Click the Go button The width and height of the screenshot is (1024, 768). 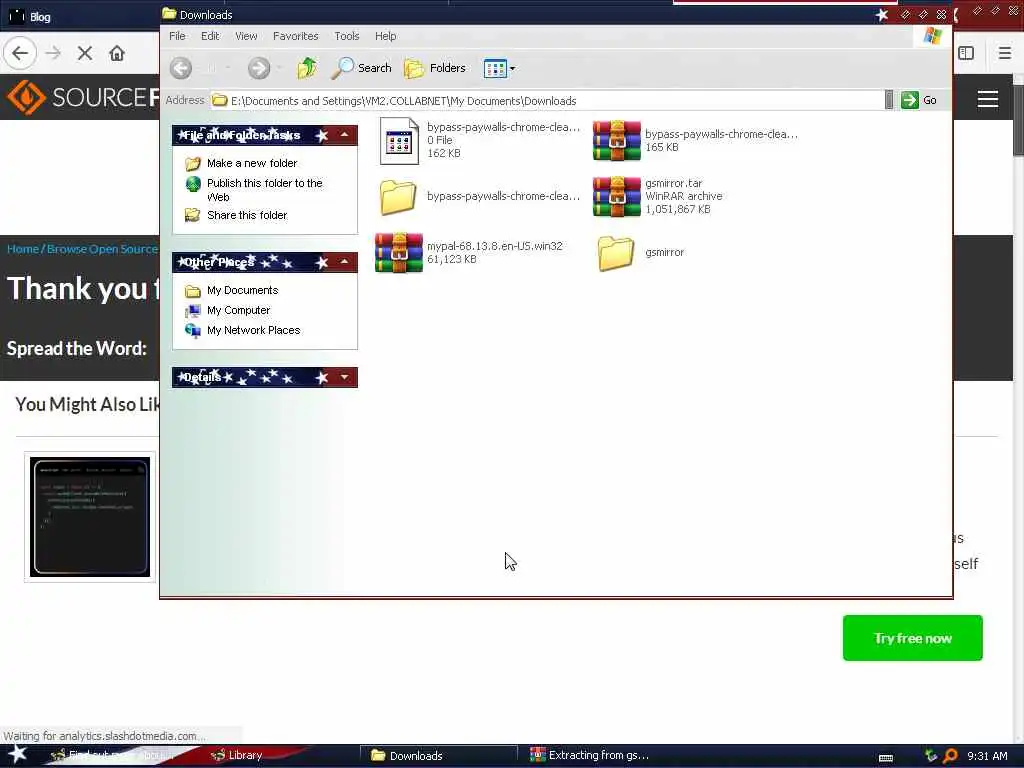pyautogui.click(x=919, y=100)
